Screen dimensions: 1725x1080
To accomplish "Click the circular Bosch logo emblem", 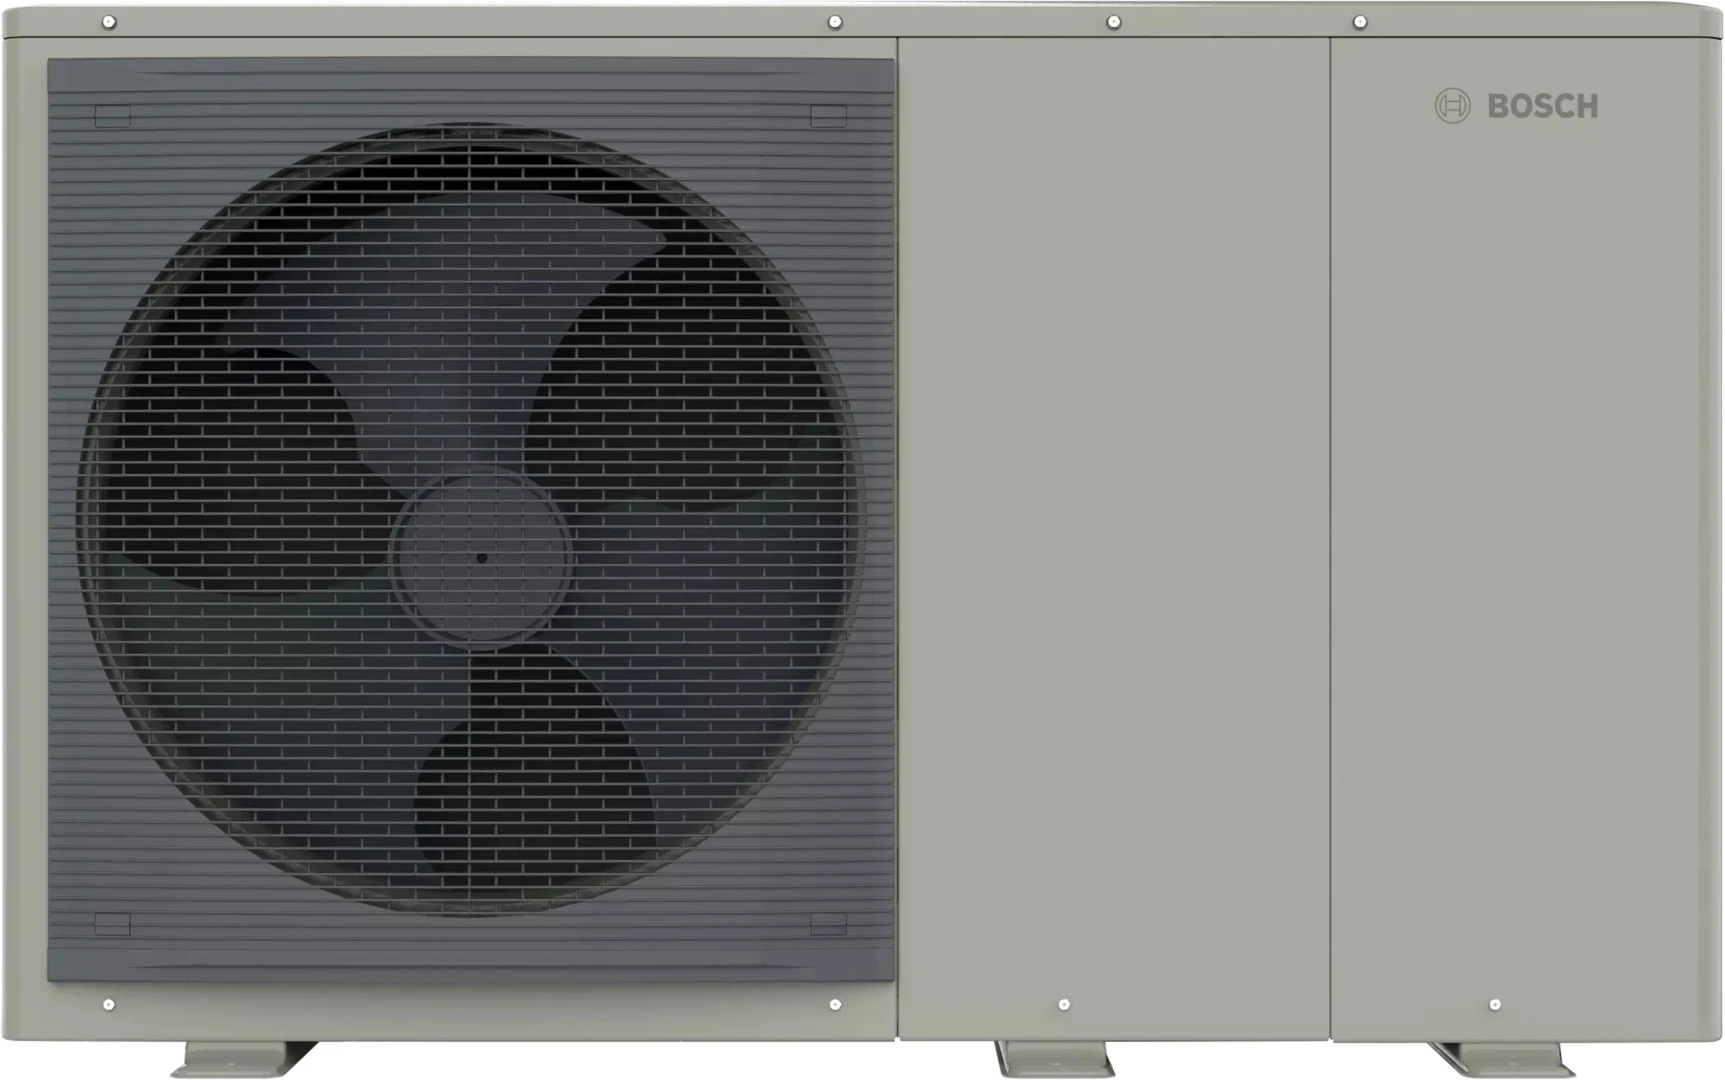I will pyautogui.click(x=1452, y=106).
